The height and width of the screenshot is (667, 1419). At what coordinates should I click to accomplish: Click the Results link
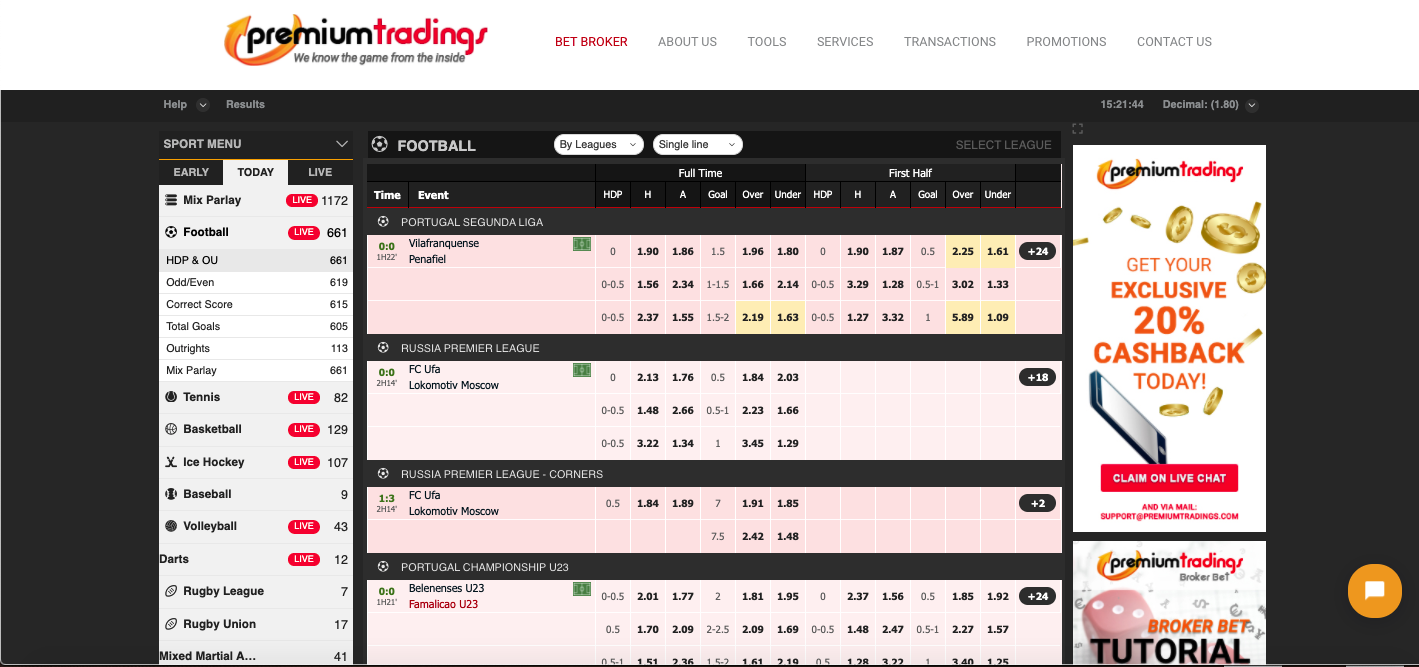pyautogui.click(x=245, y=104)
